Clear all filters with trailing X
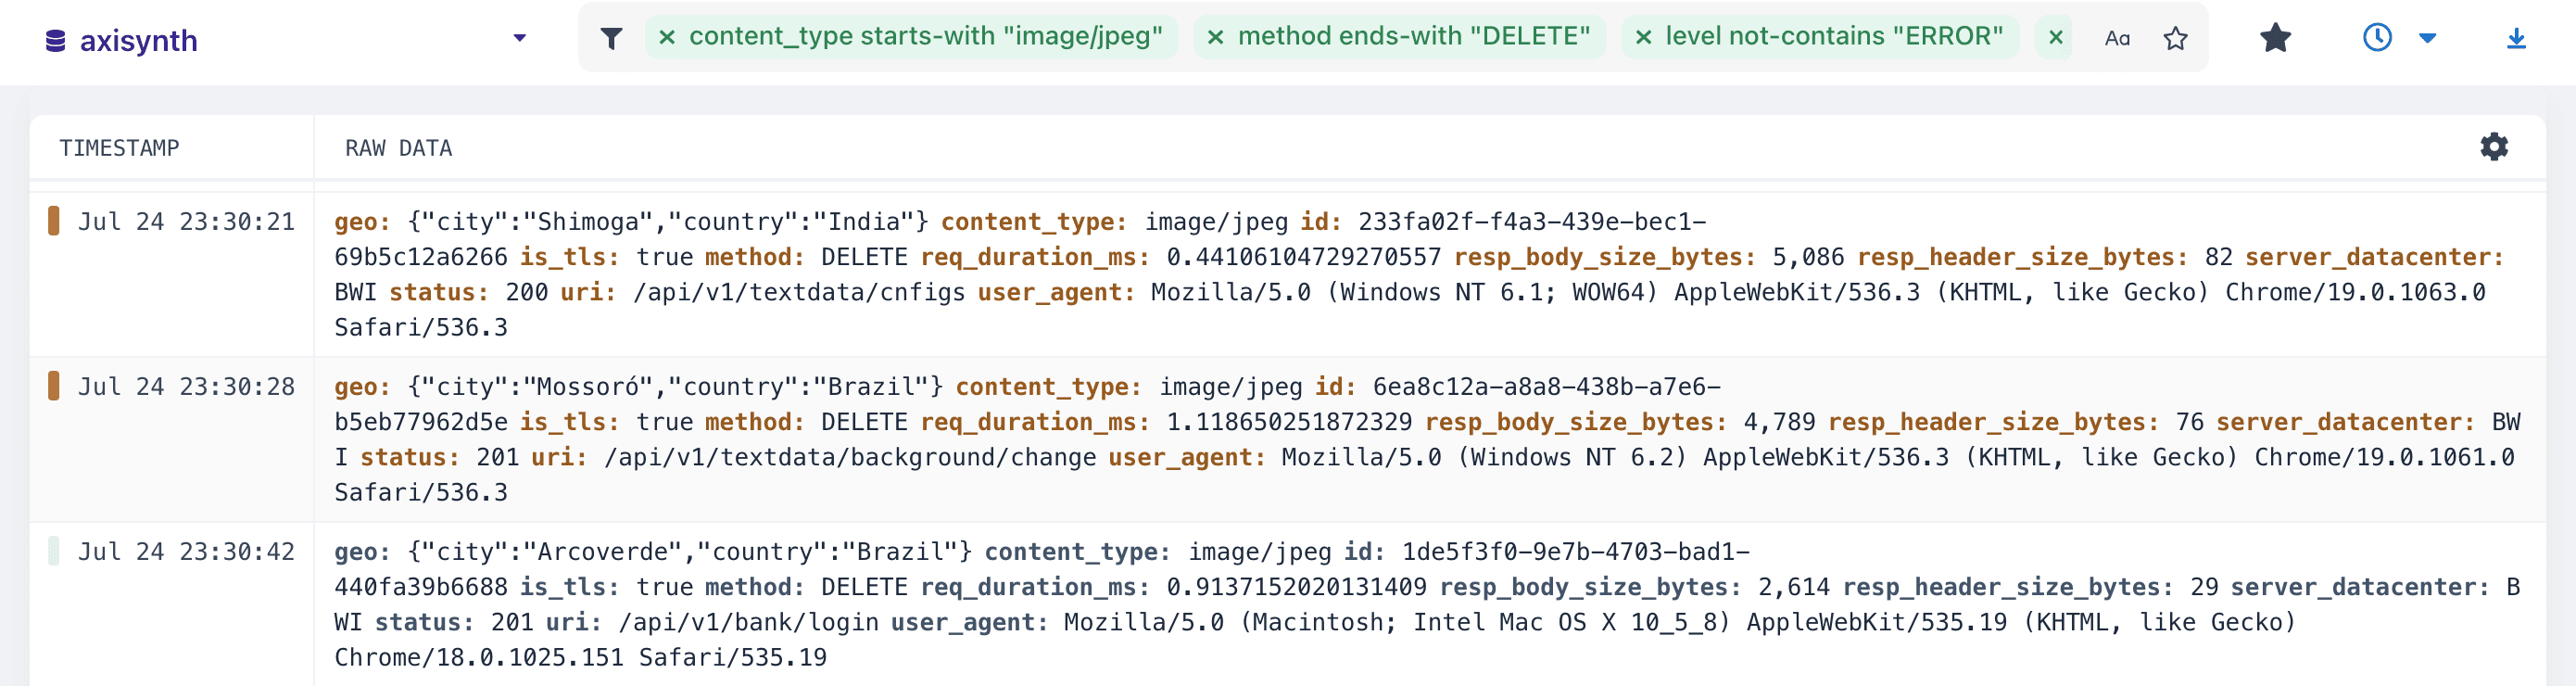 pyautogui.click(x=2055, y=37)
